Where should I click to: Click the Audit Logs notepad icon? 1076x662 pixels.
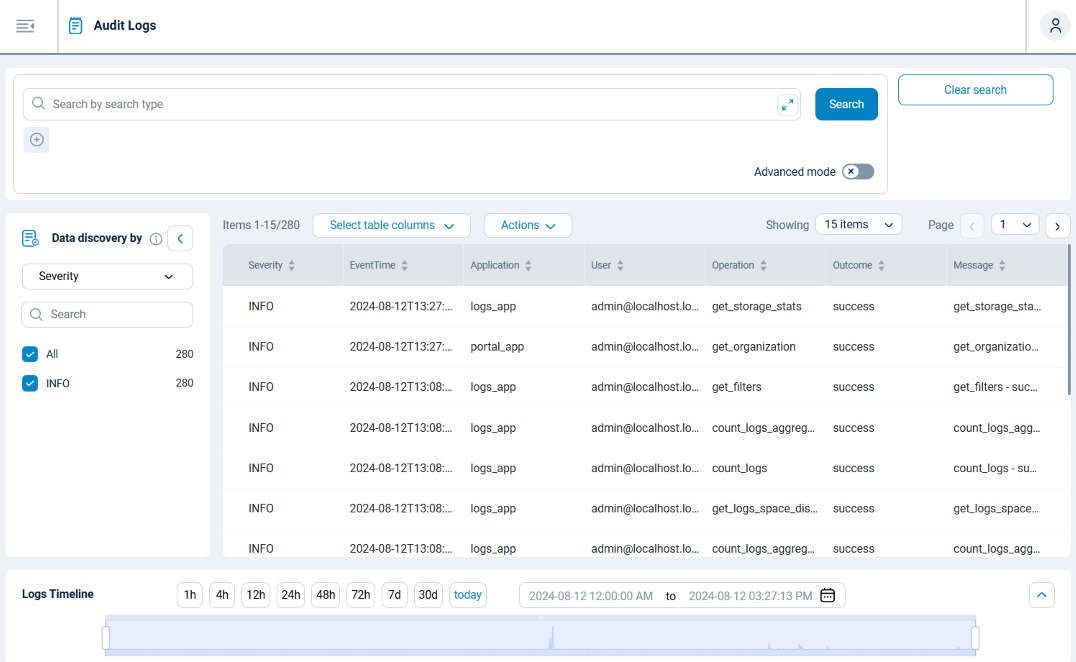[75, 25]
